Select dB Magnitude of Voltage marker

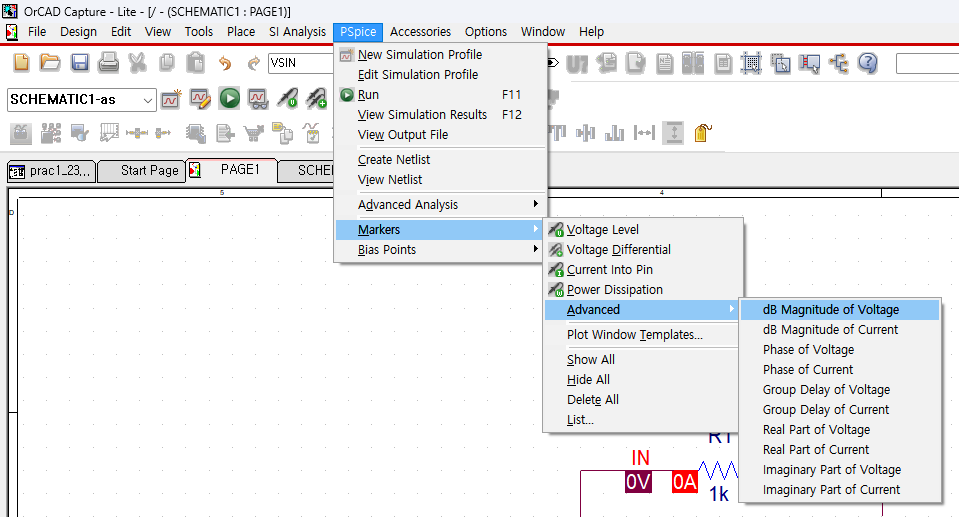(x=840, y=310)
